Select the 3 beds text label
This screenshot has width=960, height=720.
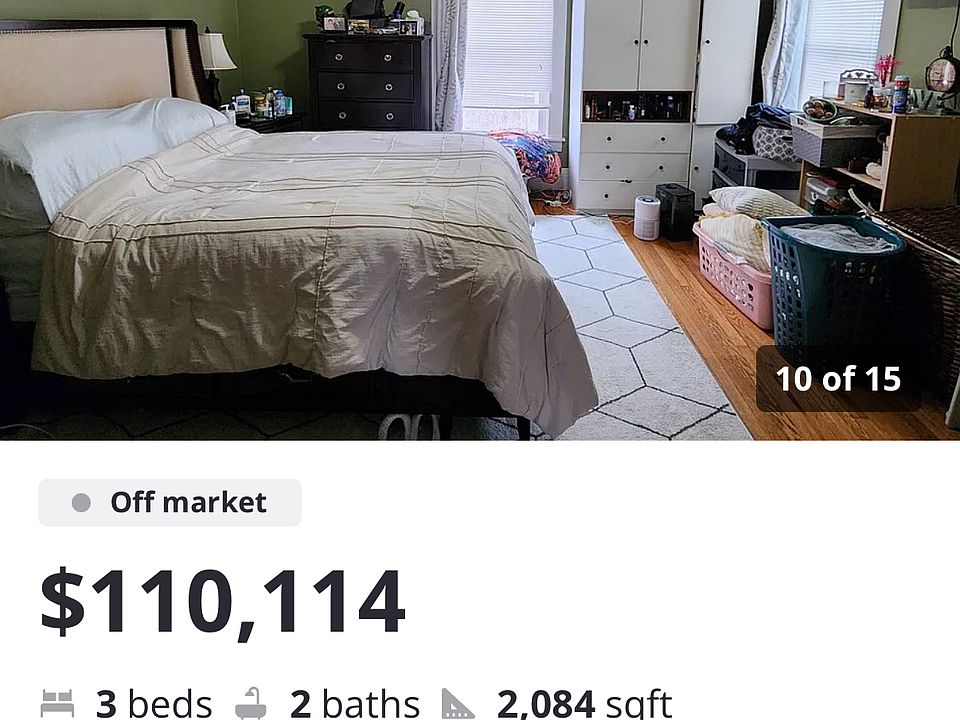pos(154,704)
